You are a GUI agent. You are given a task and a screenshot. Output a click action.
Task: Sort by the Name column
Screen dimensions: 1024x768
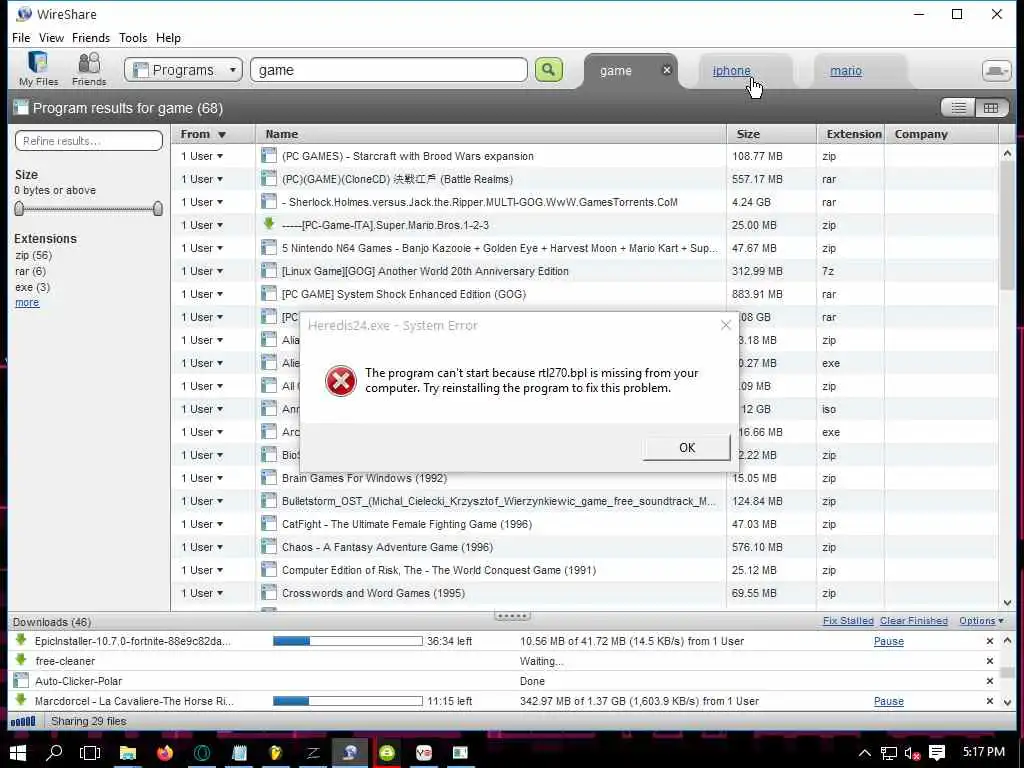point(490,134)
